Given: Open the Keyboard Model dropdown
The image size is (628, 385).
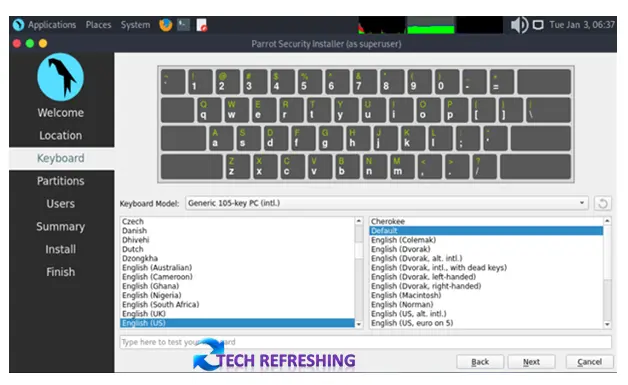Looking at the screenshot, I should tap(386, 203).
